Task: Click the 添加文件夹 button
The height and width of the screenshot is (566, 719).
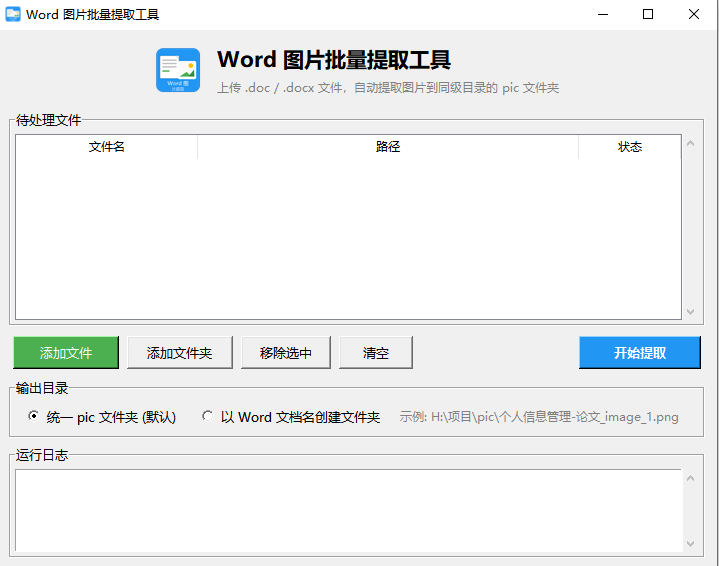Action: (x=180, y=352)
